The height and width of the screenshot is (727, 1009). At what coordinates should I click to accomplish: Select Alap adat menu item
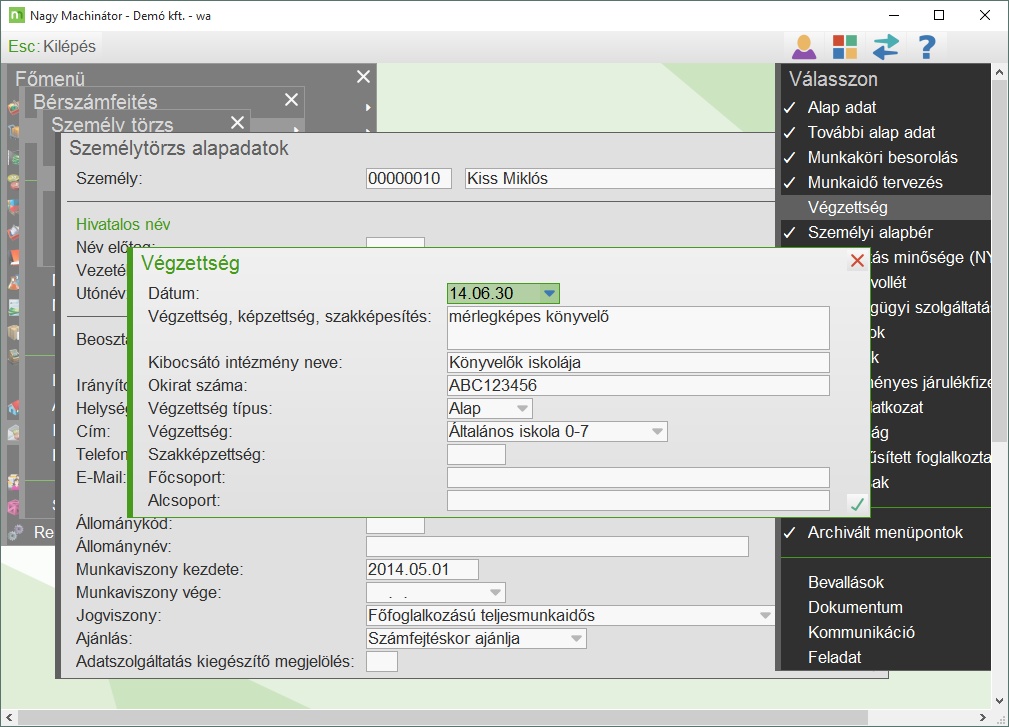(842, 107)
